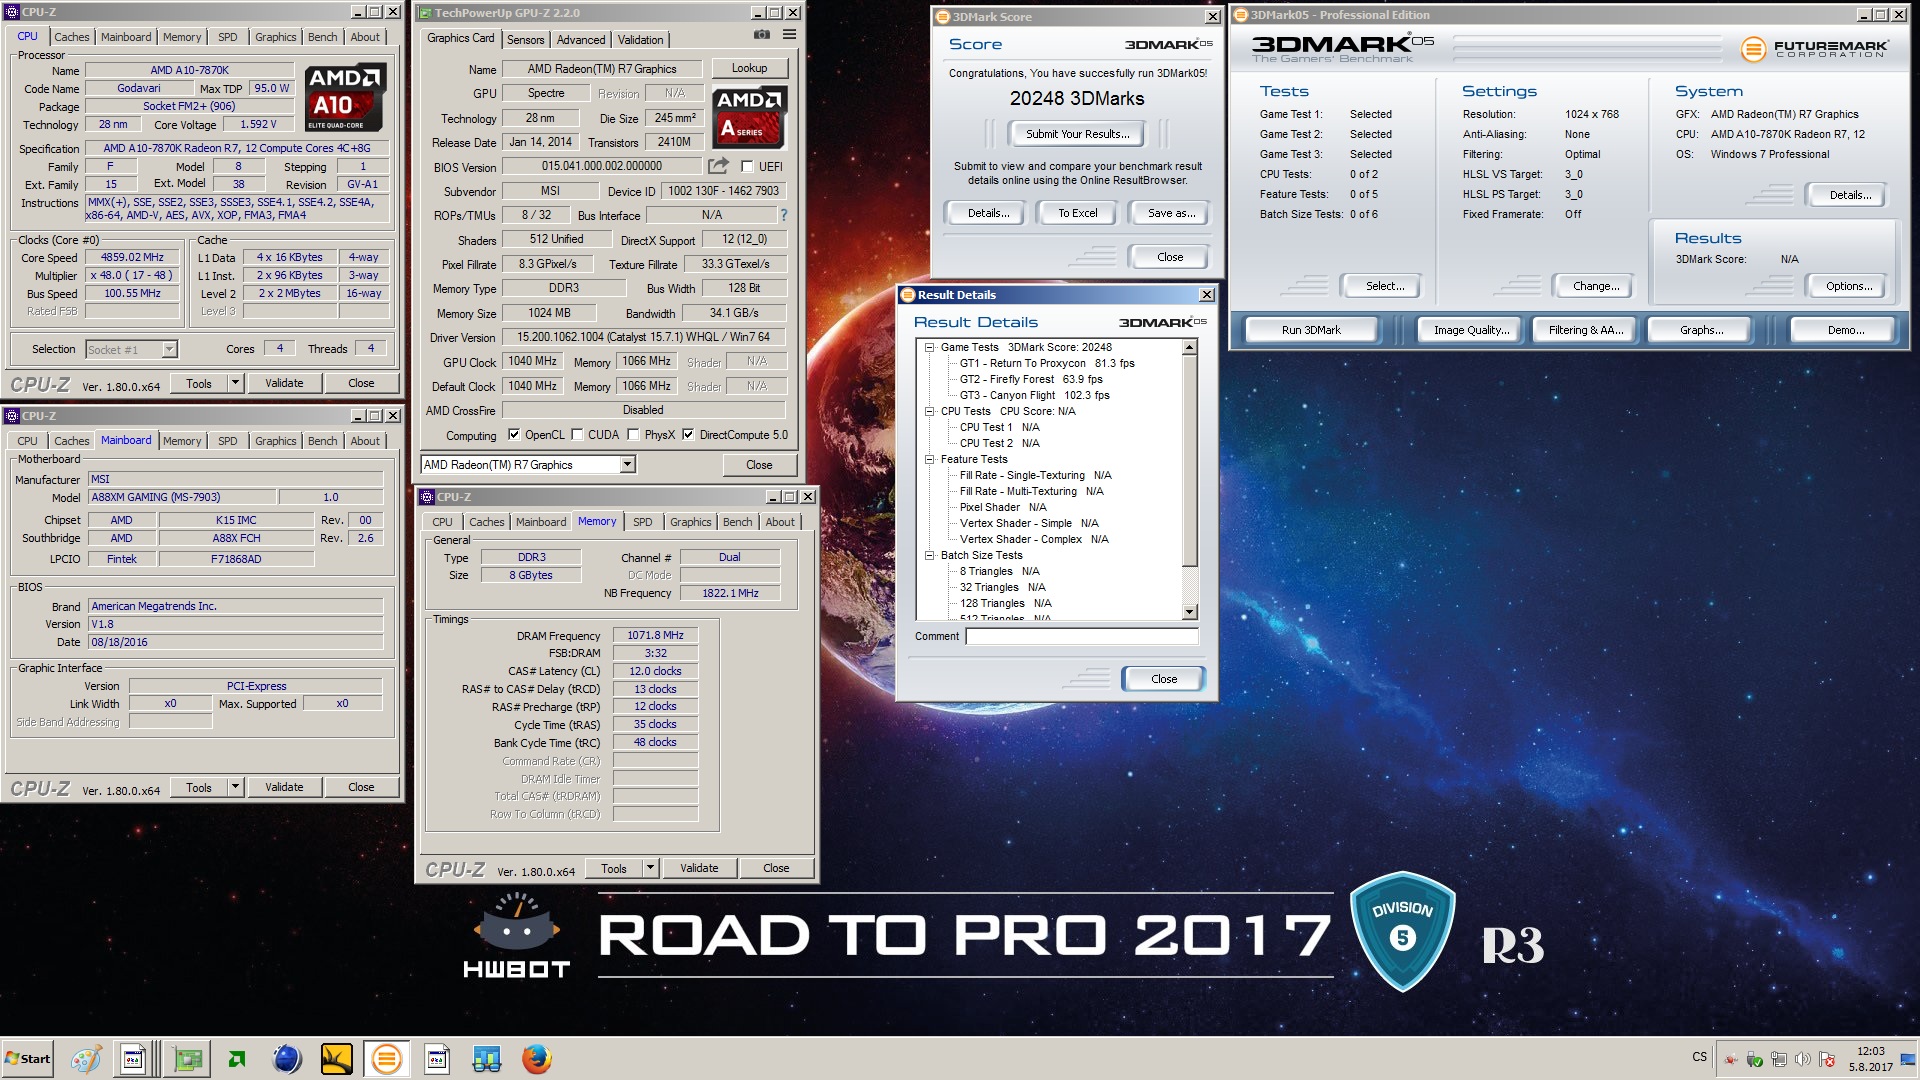Collapse the Game Tests tree node
The width and height of the screenshot is (1920, 1080).
[x=929, y=347]
